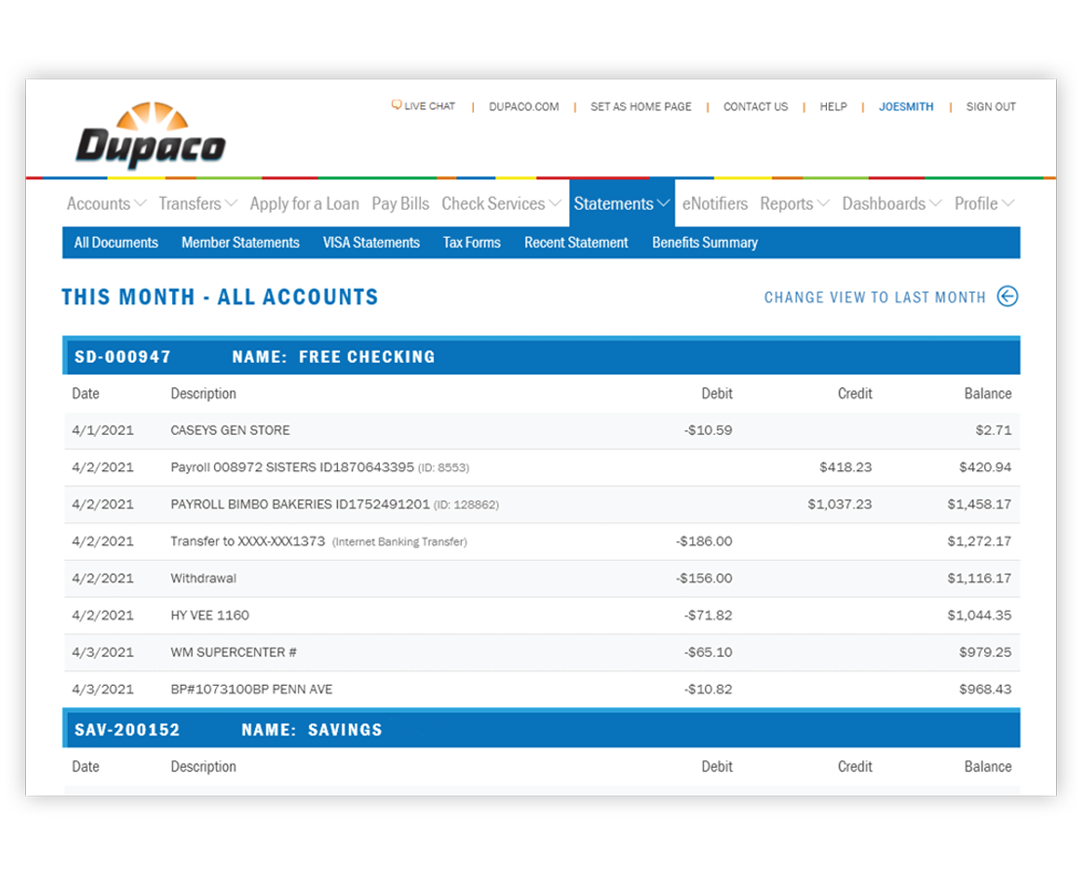Click the $1,044.35 balance

pyautogui.click(x=979, y=615)
